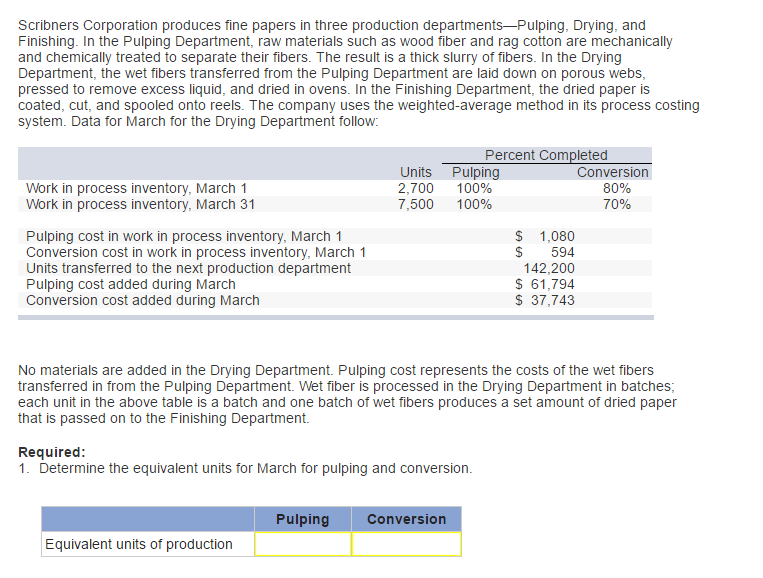Click the 'Required:' heading
Viewport: 763px width, 578px height.
[52, 452]
